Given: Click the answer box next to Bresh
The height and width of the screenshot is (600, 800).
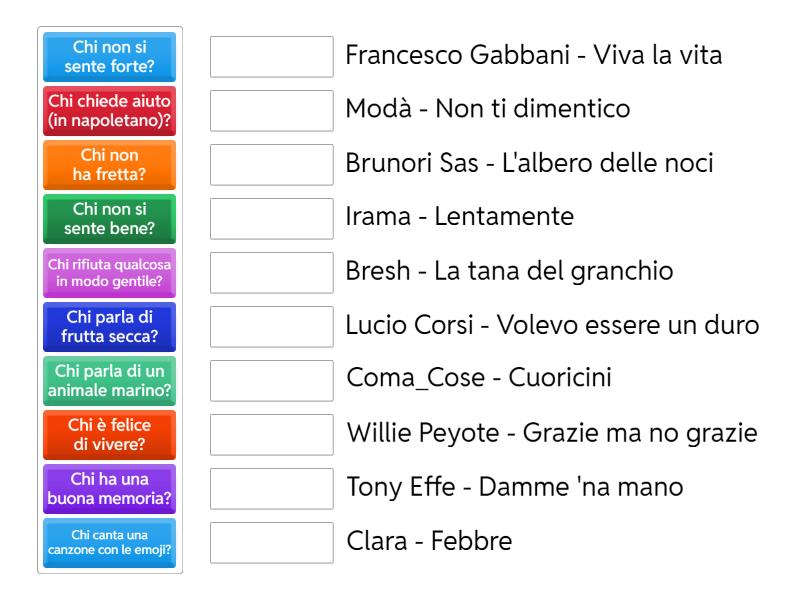Looking at the screenshot, I should 272,273.
